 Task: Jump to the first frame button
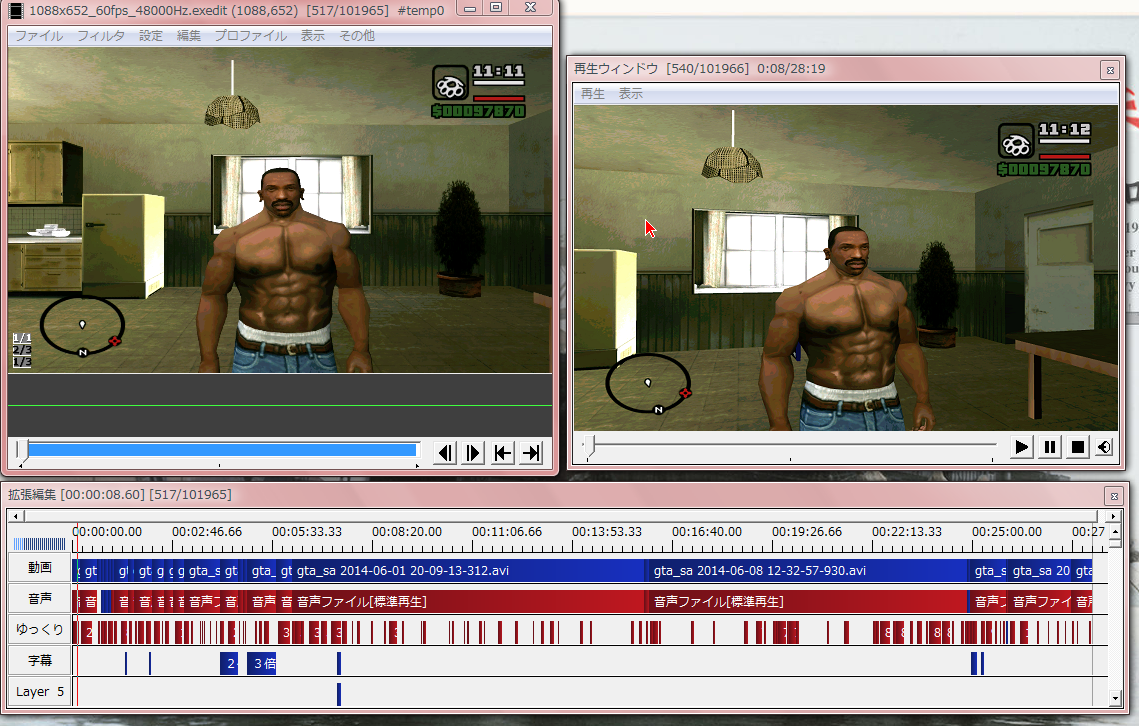click(503, 453)
